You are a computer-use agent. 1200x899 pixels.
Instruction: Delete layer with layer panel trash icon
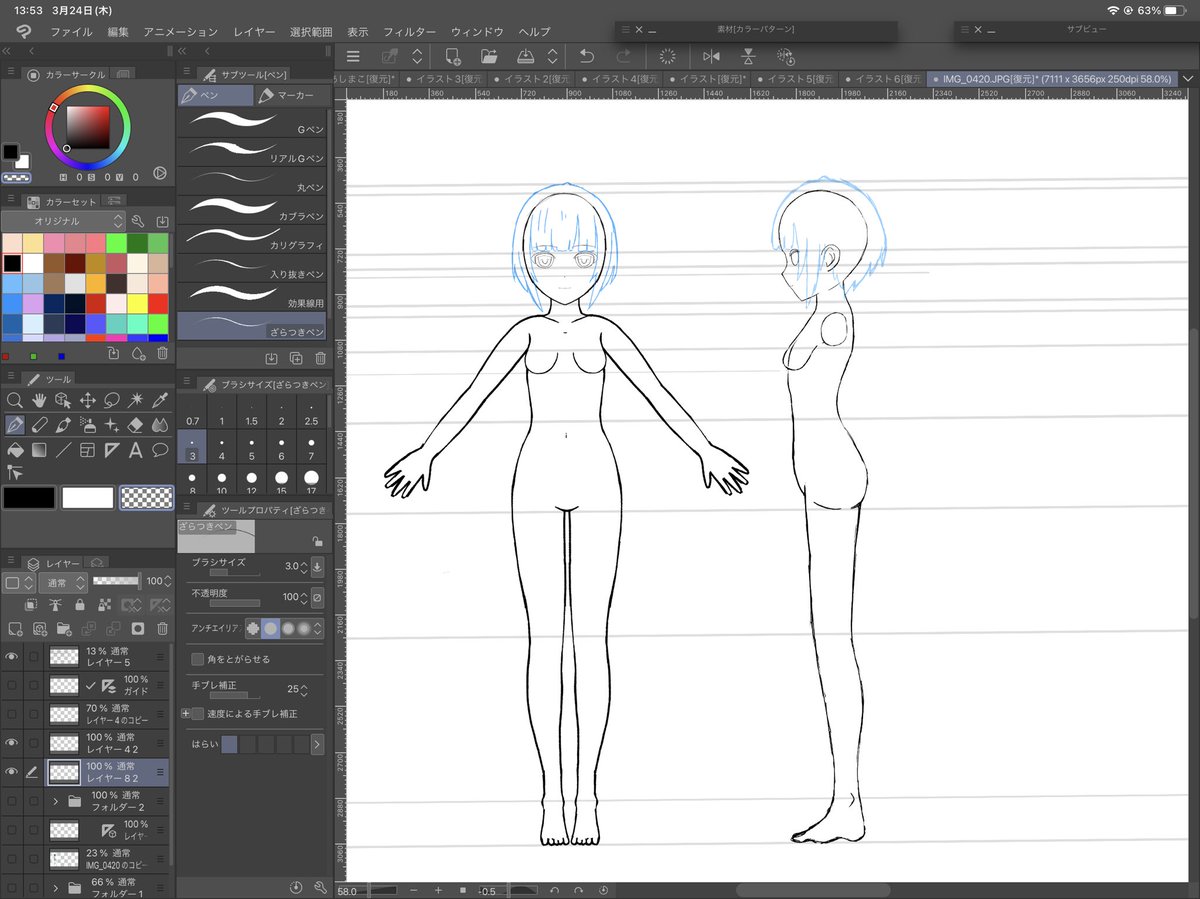162,629
